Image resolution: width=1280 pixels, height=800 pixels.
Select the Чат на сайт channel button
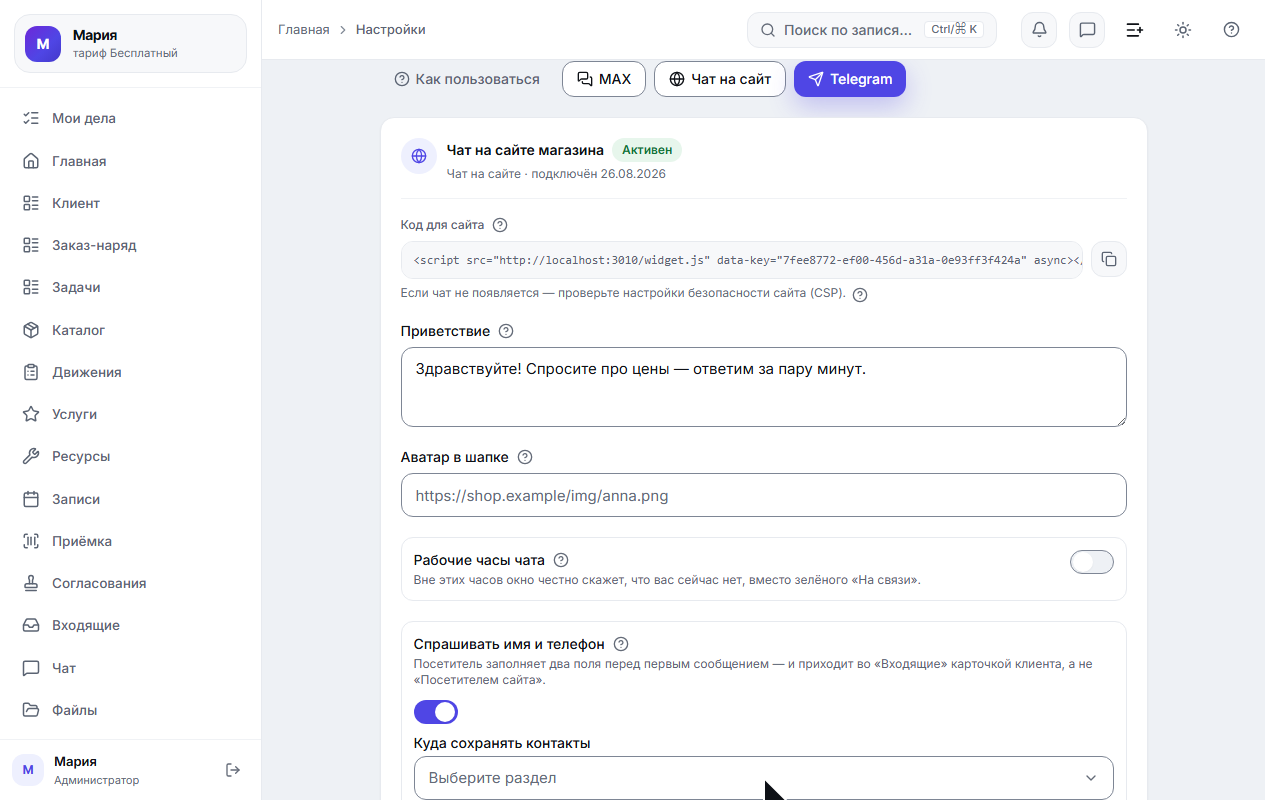[x=720, y=79]
